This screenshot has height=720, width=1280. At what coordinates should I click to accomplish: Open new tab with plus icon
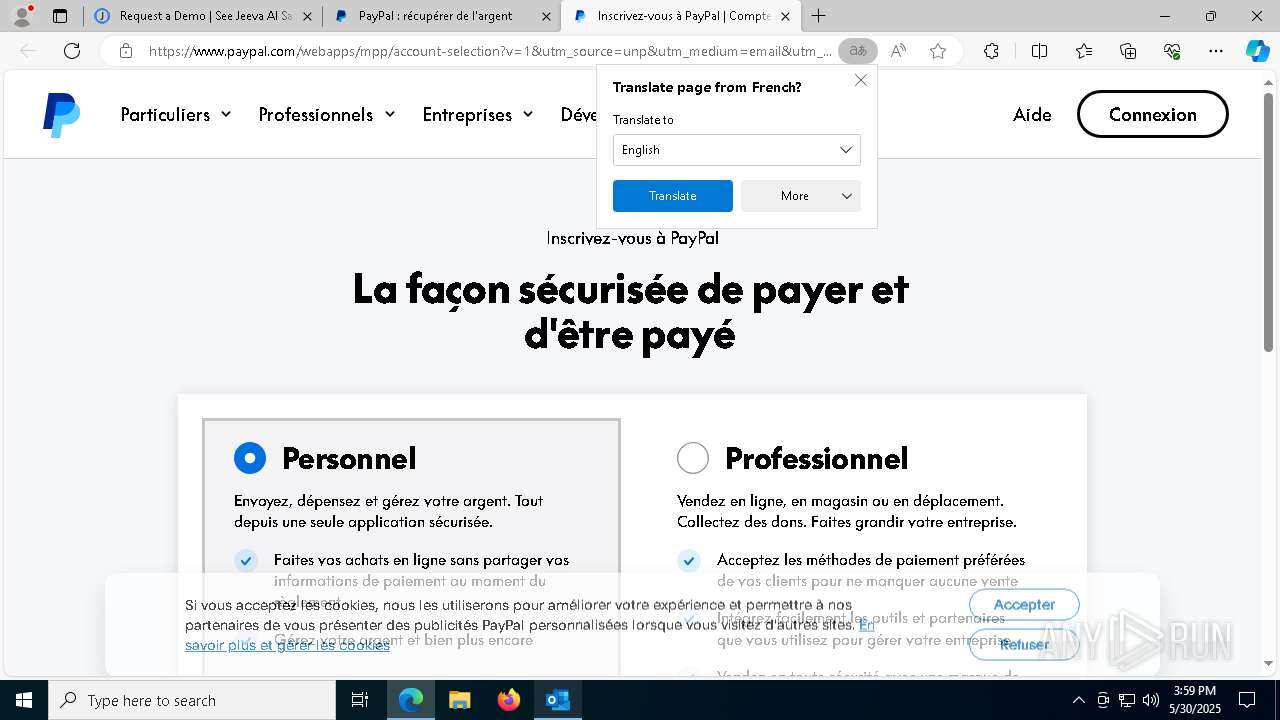(x=818, y=16)
